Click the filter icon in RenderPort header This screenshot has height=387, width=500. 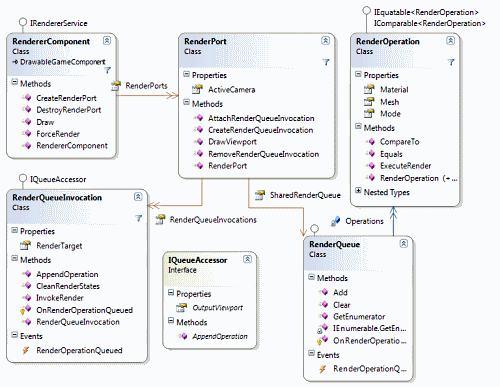(x=326, y=62)
